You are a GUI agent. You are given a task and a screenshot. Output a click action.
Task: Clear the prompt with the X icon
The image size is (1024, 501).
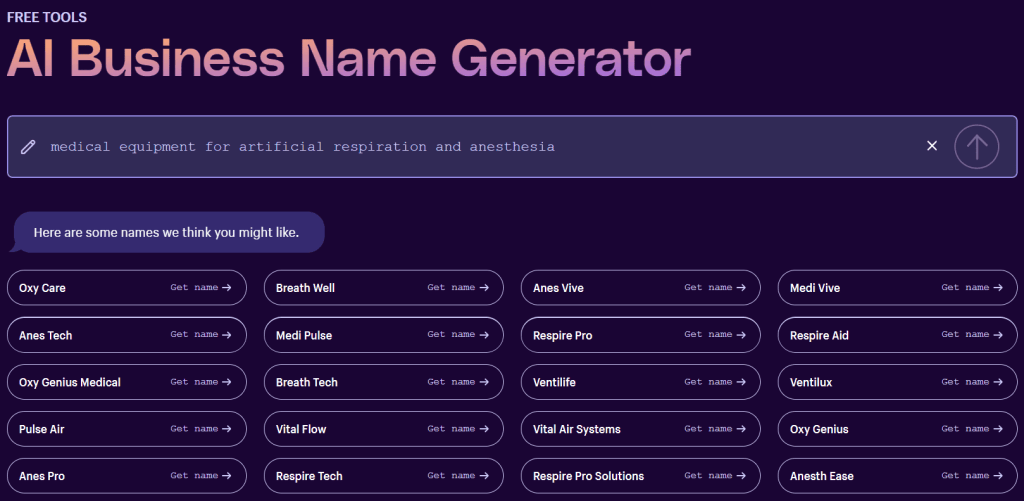pos(932,146)
